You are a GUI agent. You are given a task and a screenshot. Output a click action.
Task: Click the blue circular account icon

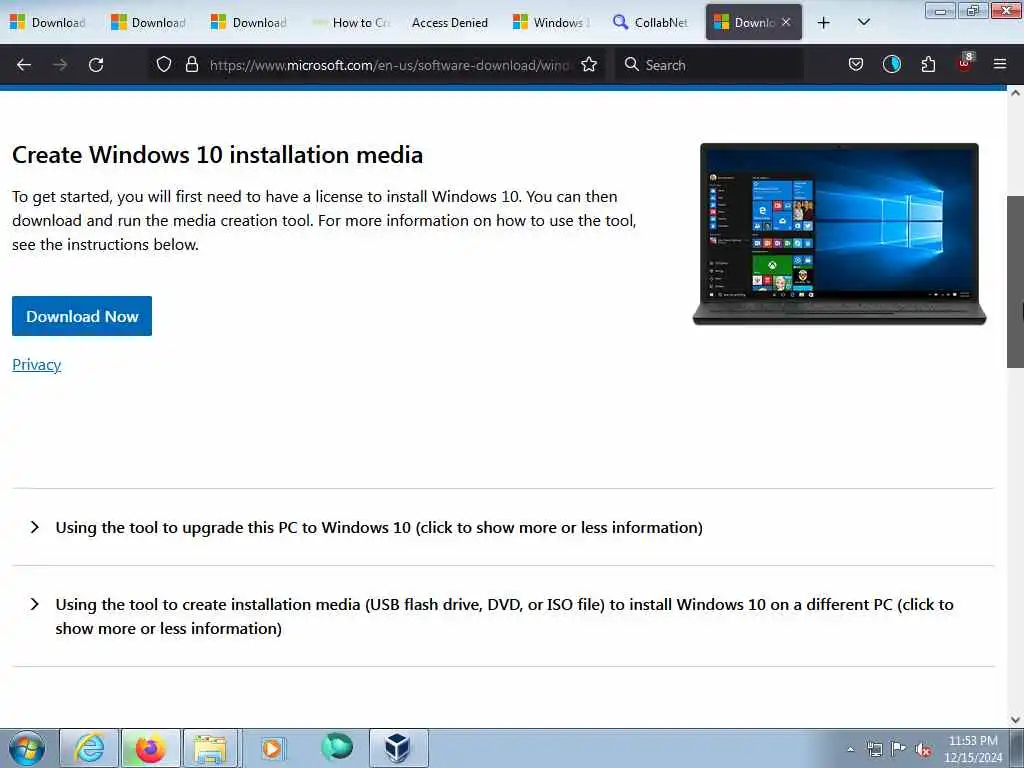click(891, 64)
